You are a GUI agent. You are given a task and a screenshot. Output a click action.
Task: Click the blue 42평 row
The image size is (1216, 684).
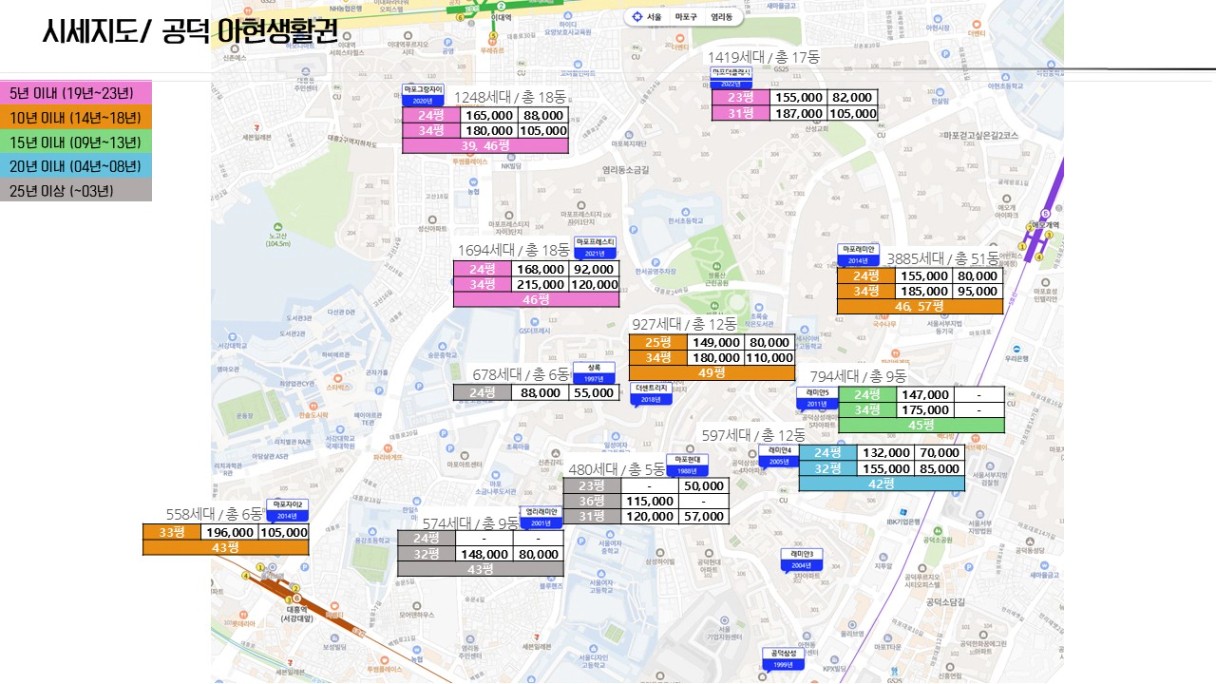pyautogui.click(x=881, y=483)
